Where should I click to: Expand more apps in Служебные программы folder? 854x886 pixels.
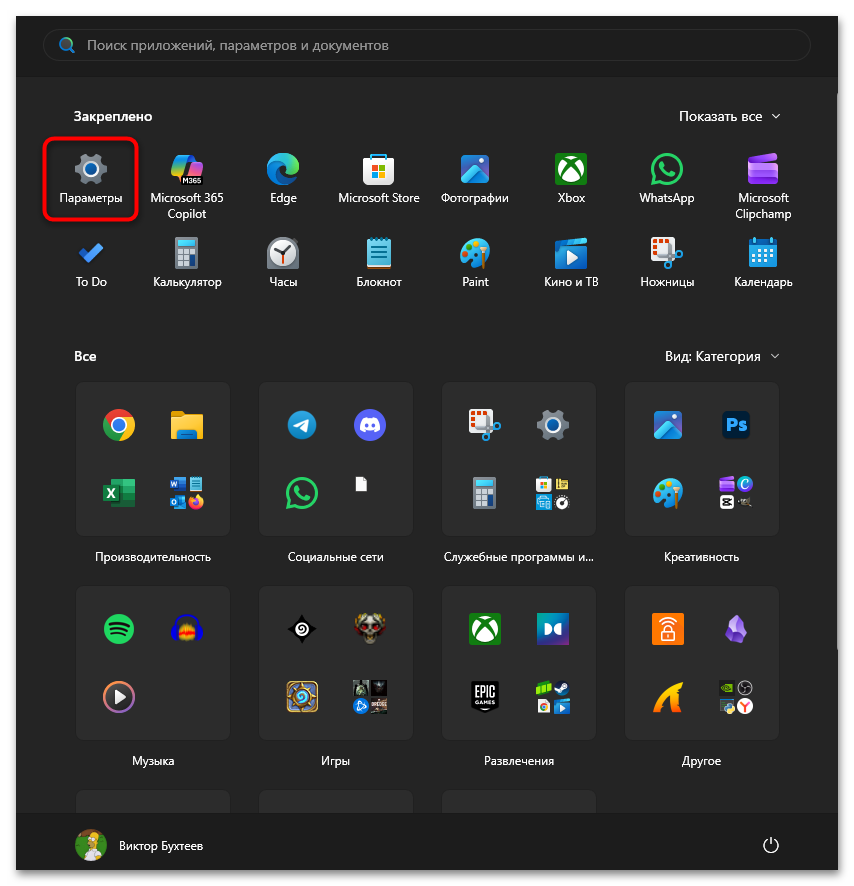click(x=553, y=493)
